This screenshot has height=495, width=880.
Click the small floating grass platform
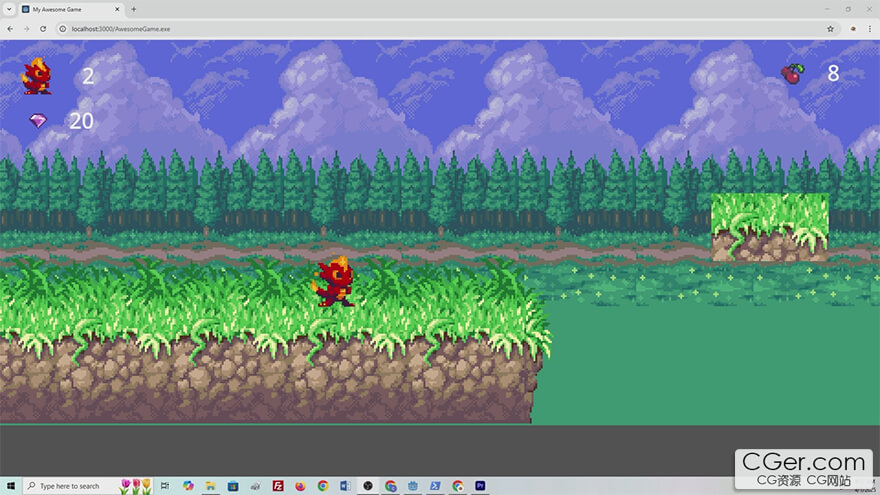coord(770,227)
